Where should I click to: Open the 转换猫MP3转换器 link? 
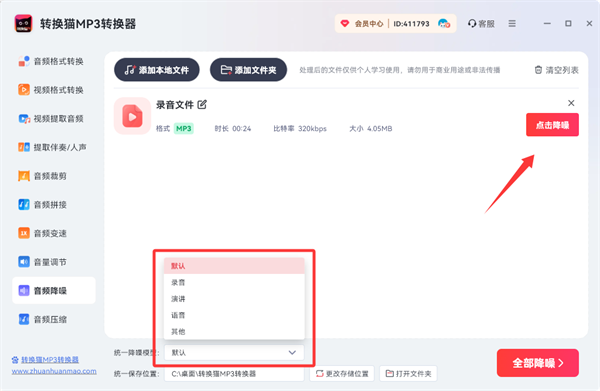click(x=50, y=360)
